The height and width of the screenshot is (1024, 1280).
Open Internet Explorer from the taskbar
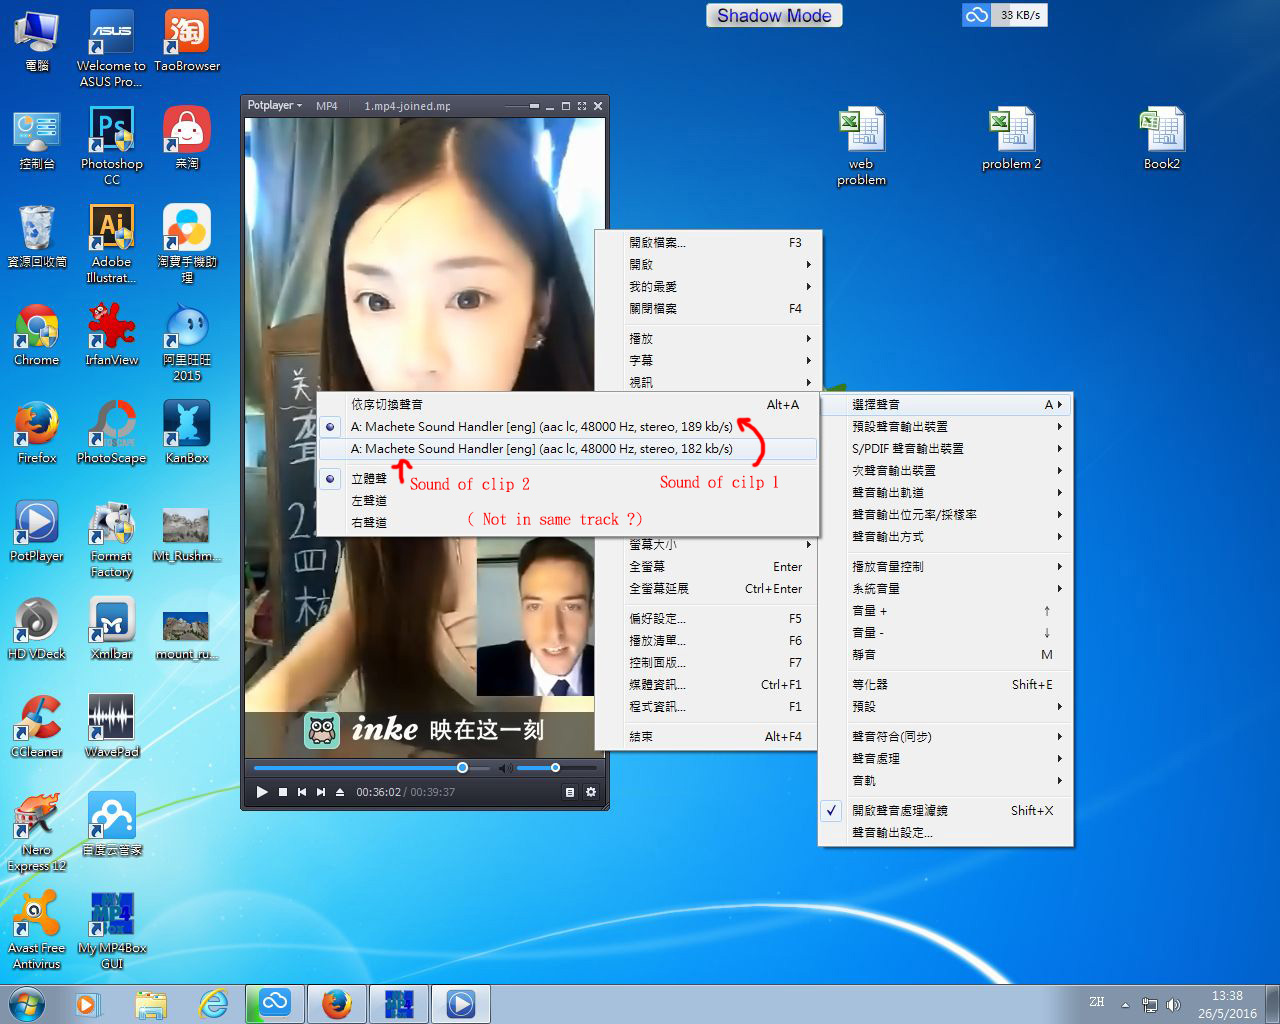(213, 1003)
